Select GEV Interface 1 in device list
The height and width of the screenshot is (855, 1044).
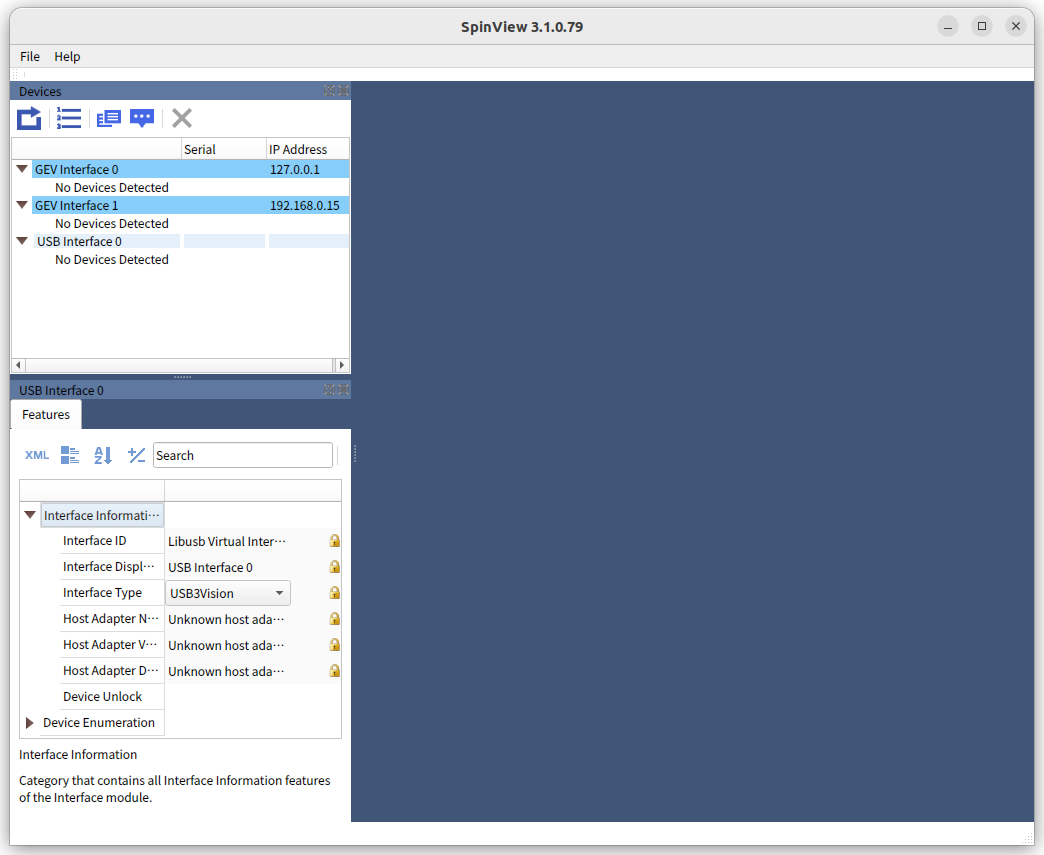pyautogui.click(x=77, y=206)
